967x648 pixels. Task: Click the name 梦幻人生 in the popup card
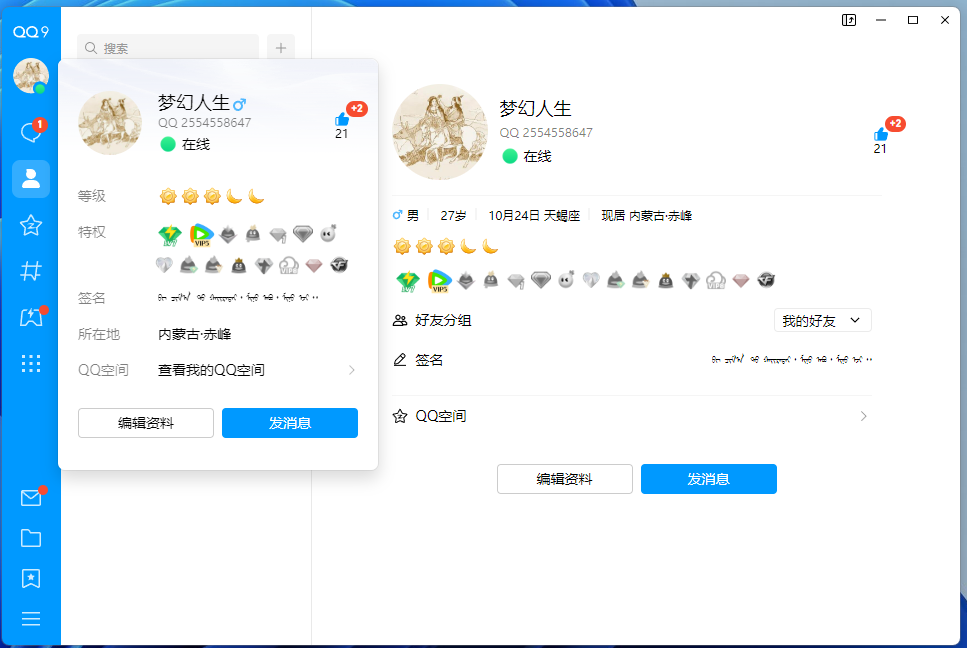click(x=194, y=102)
